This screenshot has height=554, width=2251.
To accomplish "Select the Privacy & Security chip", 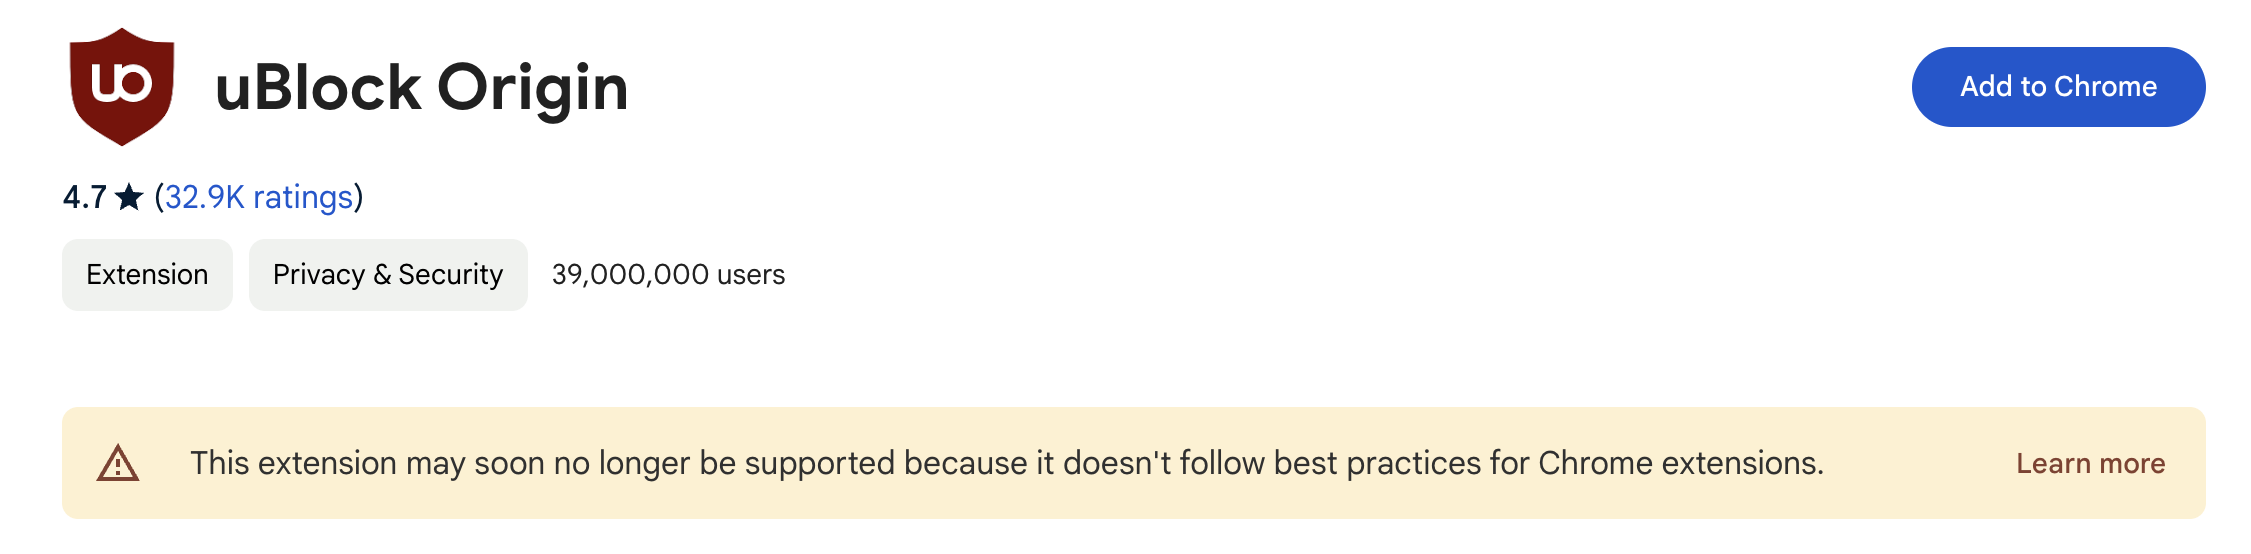I will (388, 274).
